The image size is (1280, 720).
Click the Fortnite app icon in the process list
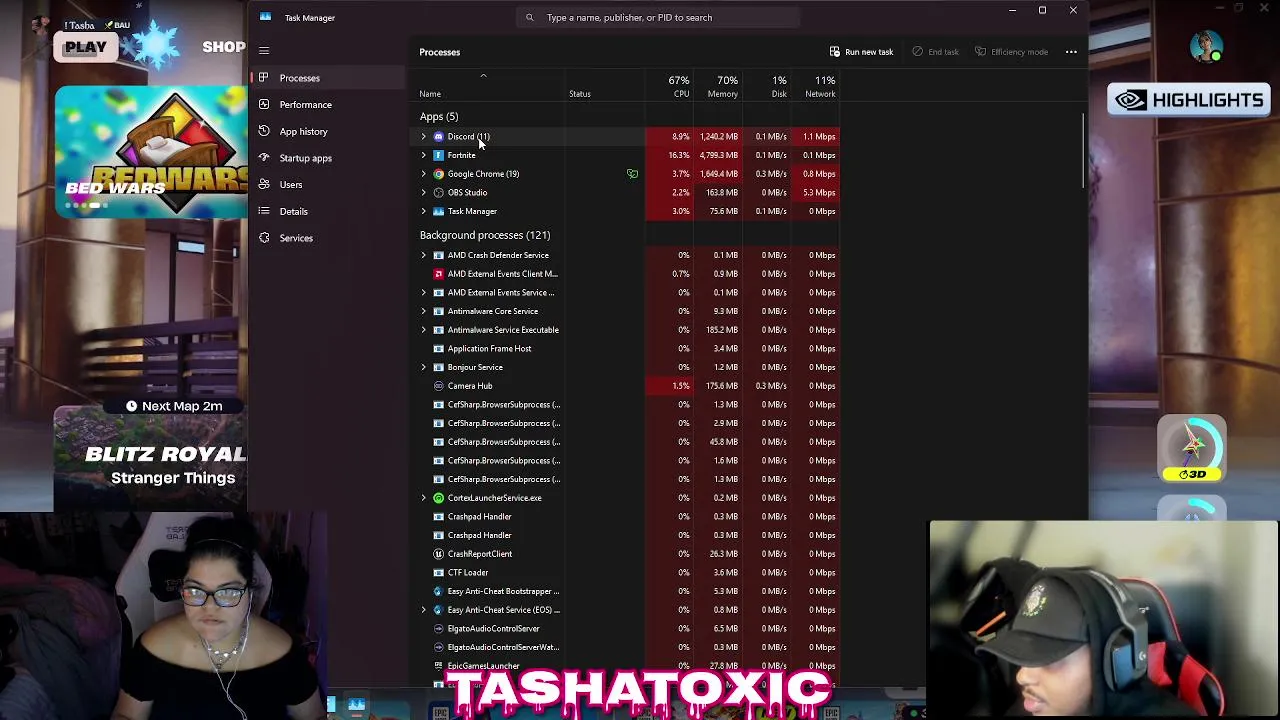(438, 155)
